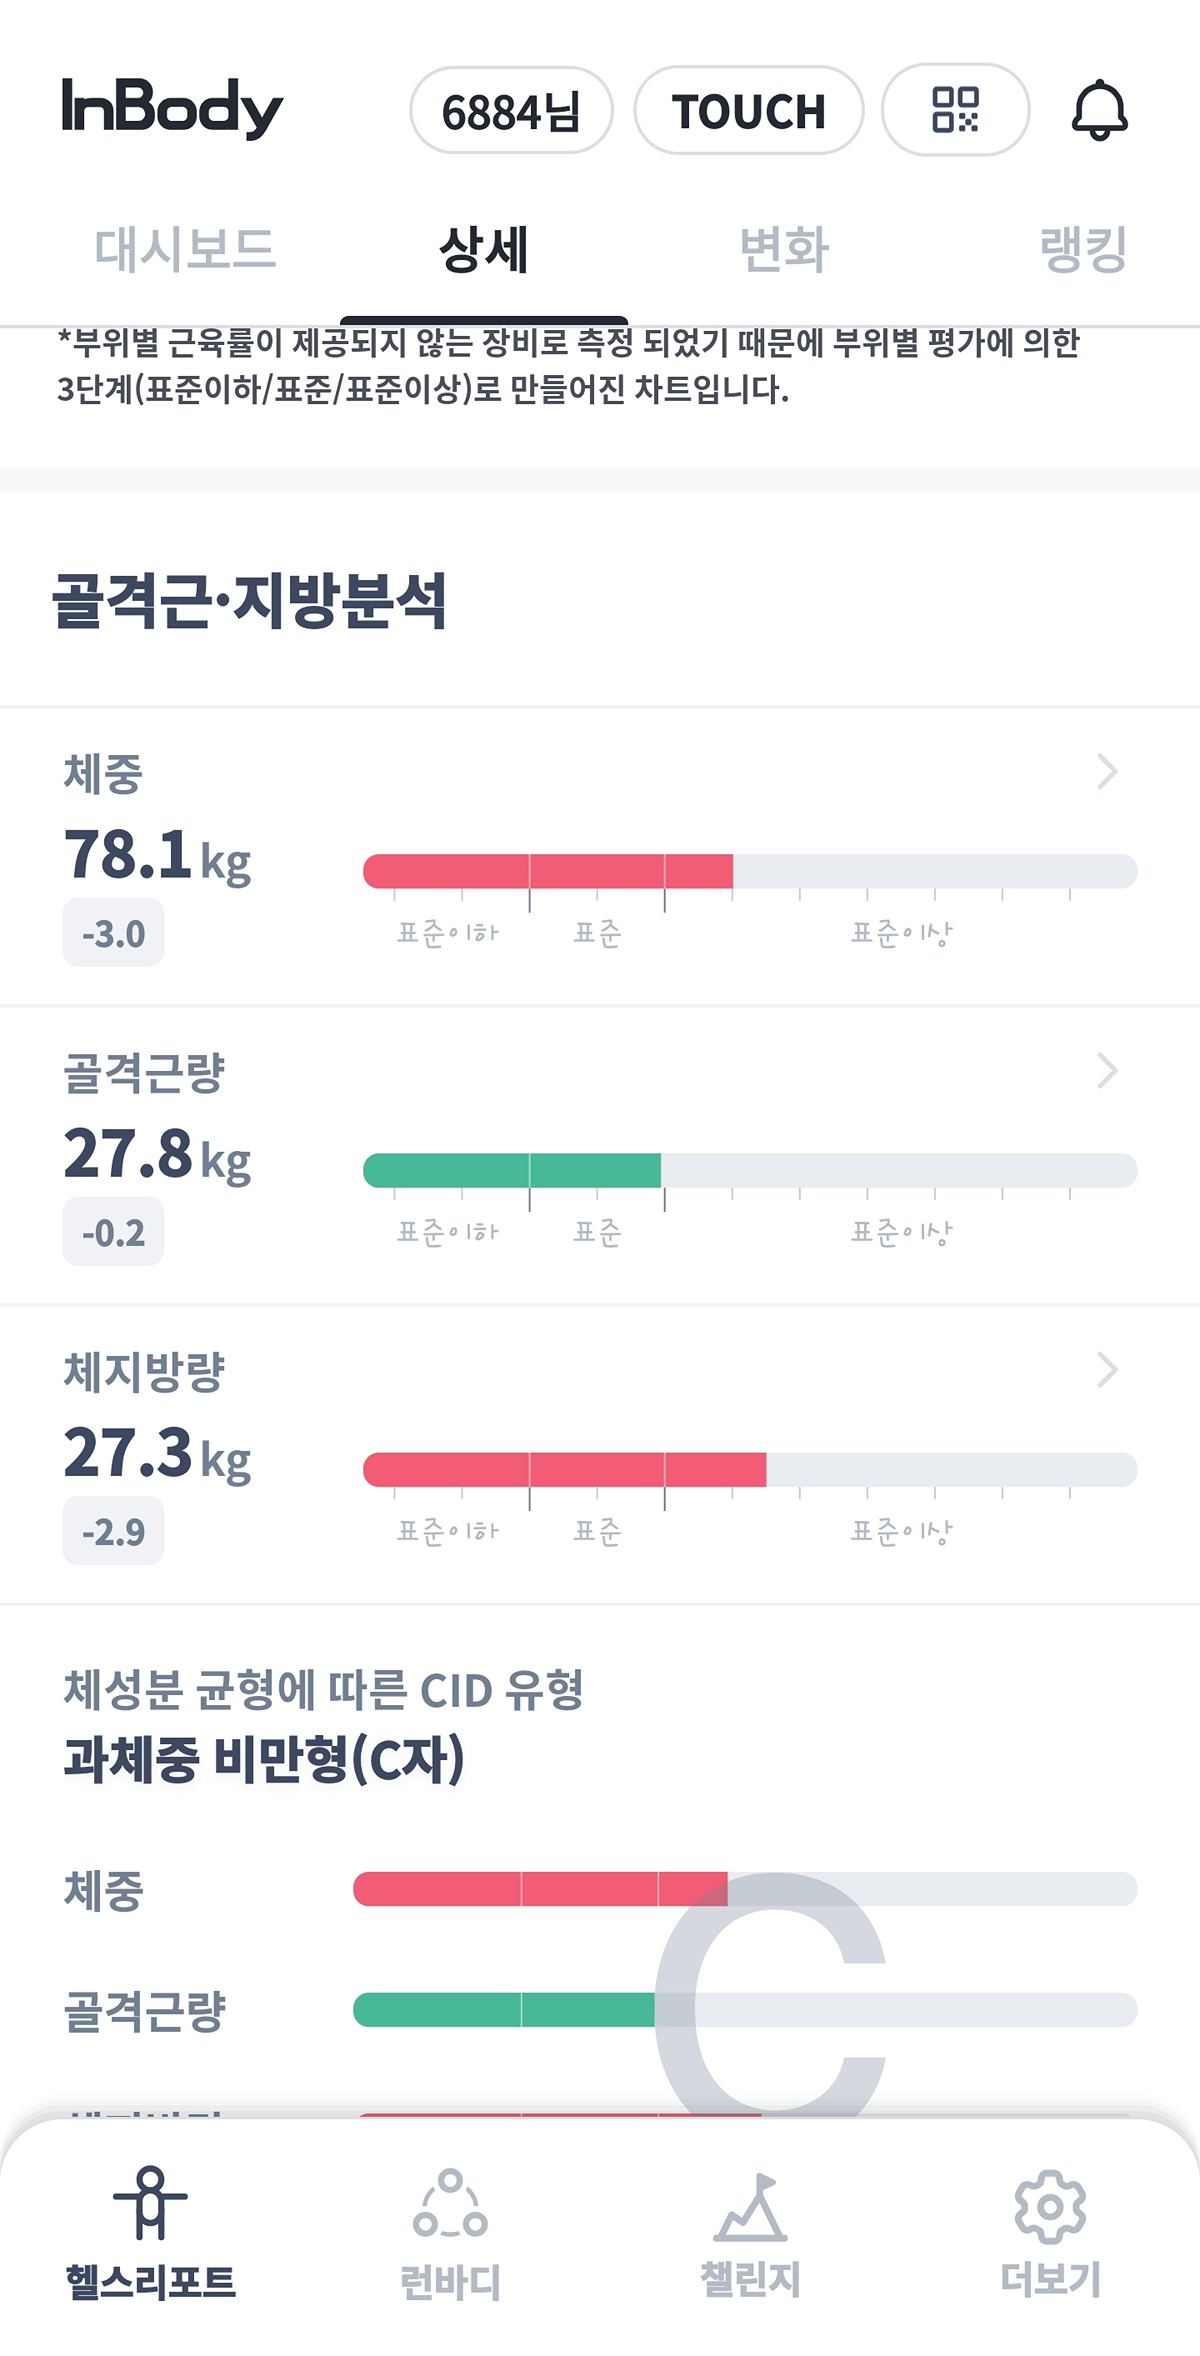This screenshot has height=2356, width=1200.
Task: Open the 런바디 navigation icon
Action: [x=450, y=2205]
